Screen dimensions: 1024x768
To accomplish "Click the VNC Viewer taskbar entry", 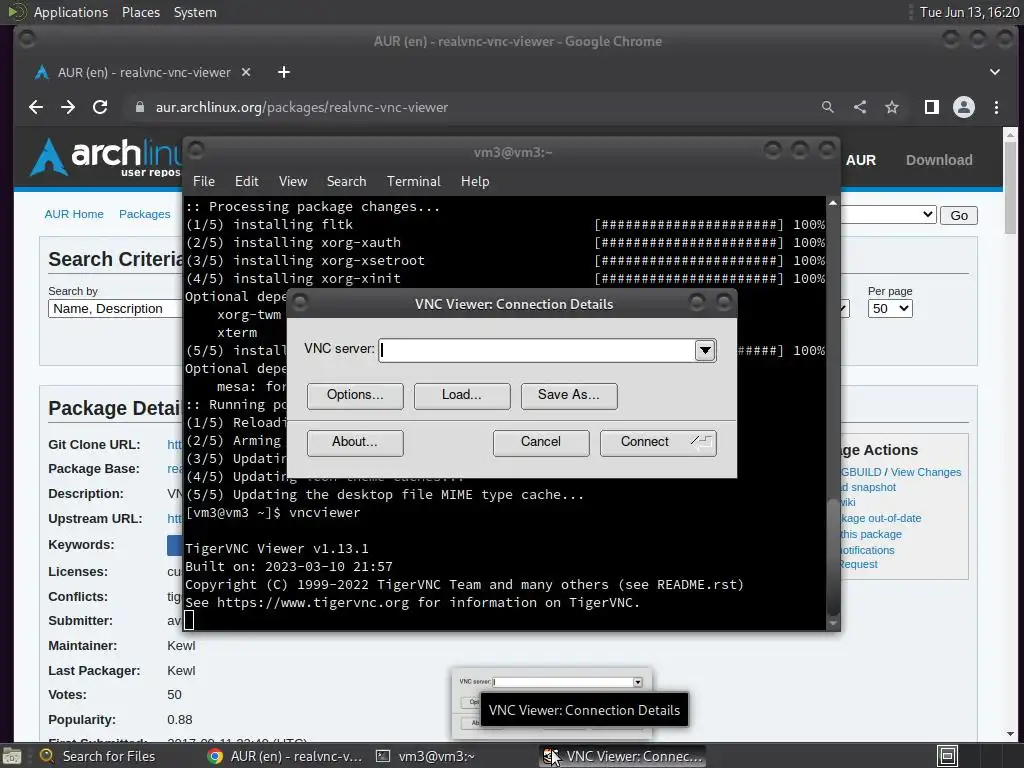I will [622, 756].
